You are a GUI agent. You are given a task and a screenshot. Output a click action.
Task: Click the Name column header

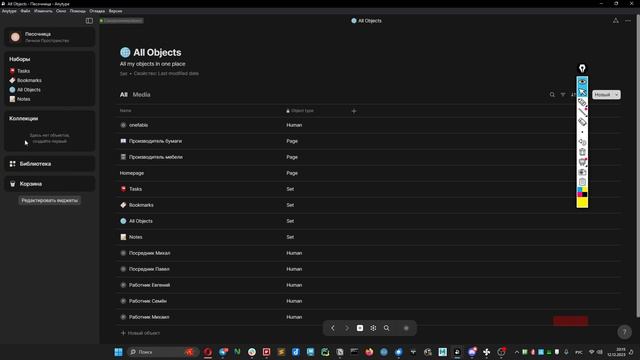click(x=126, y=111)
